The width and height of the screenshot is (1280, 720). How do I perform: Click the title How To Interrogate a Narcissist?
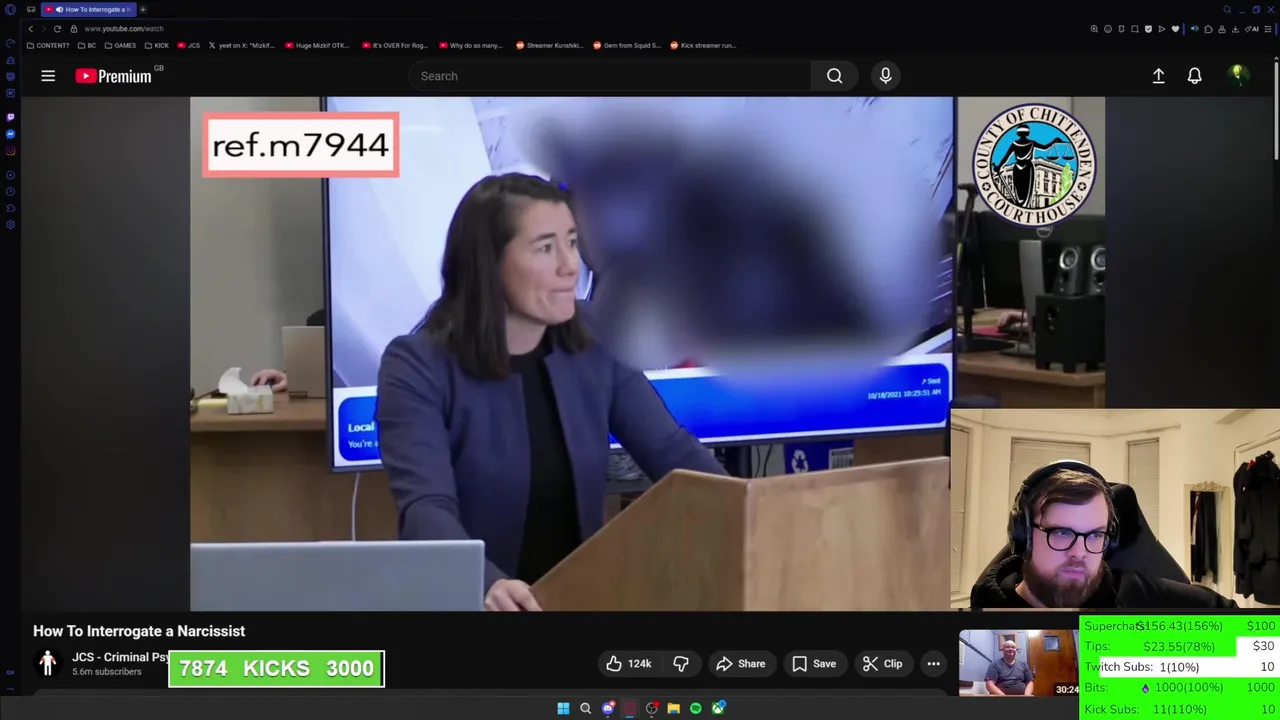pyautogui.click(x=139, y=631)
